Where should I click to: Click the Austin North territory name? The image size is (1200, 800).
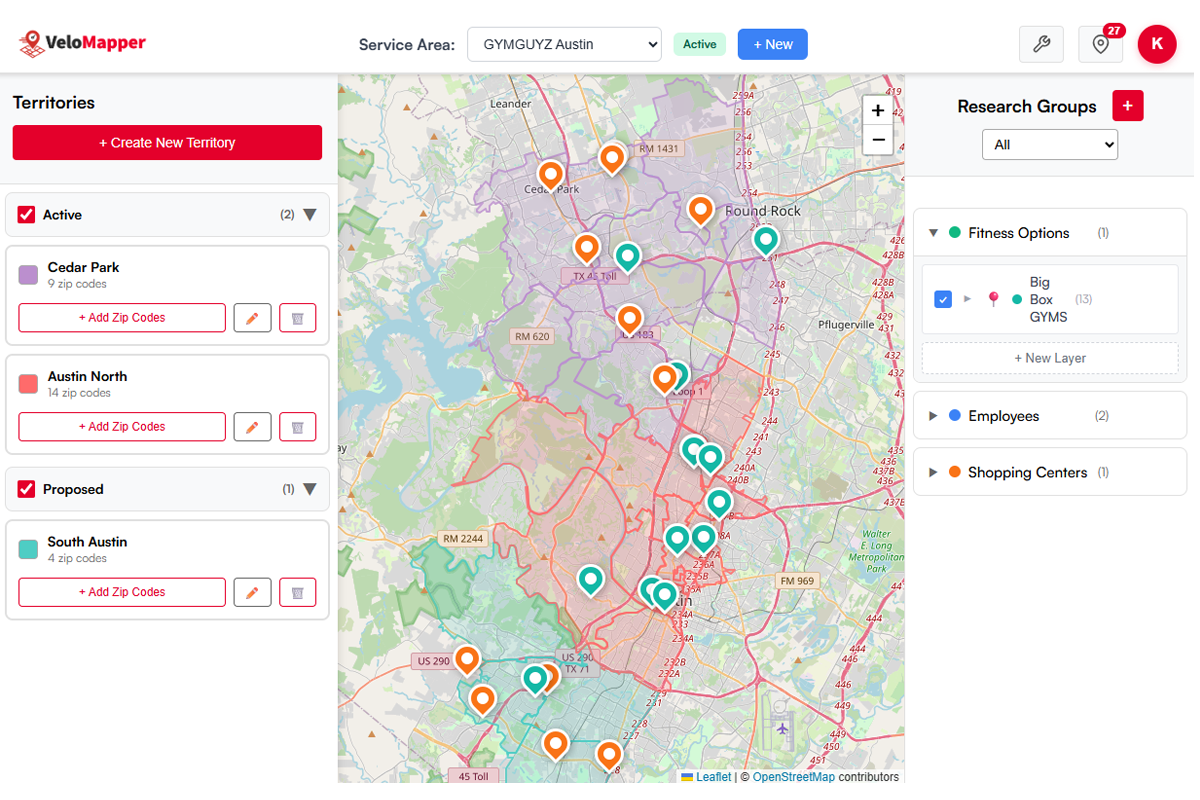tap(87, 376)
